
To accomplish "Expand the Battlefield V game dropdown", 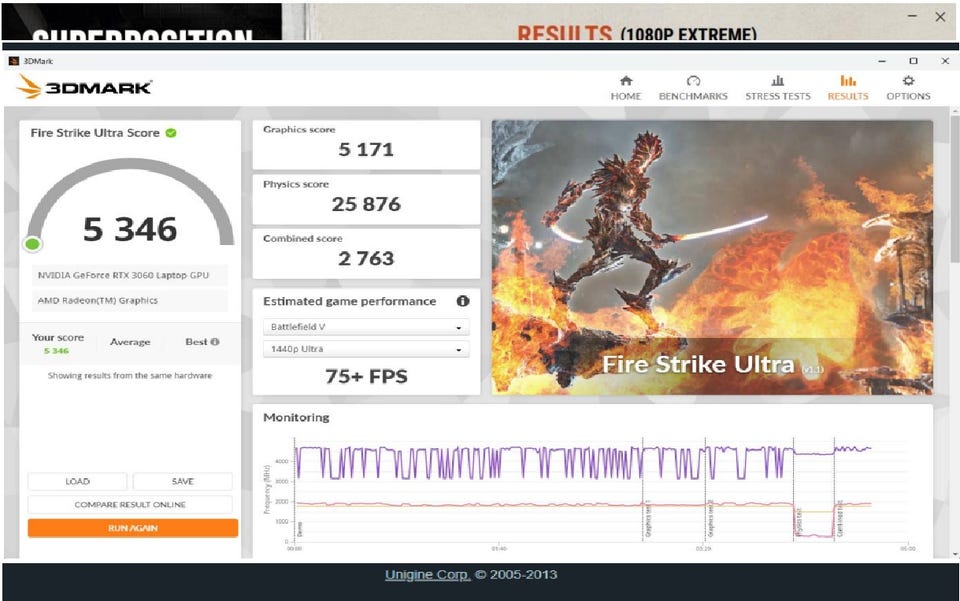I will [x=366, y=327].
